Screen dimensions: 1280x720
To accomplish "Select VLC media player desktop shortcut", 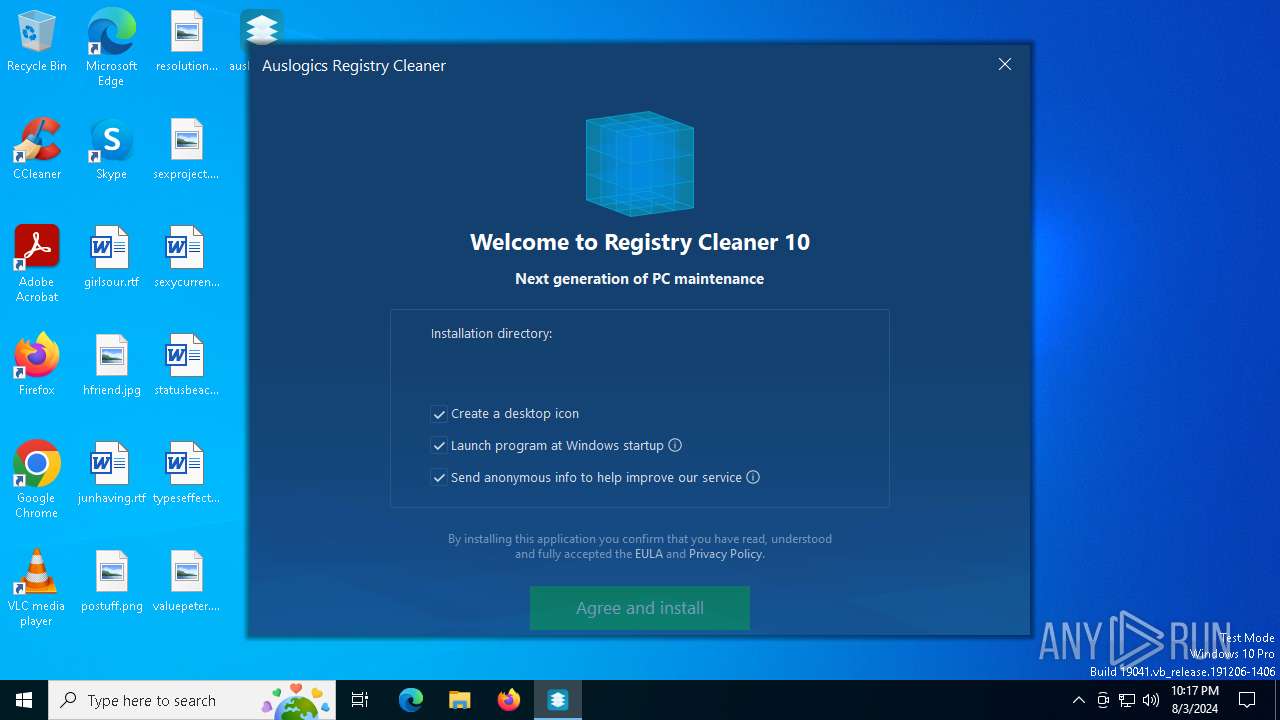I will 37,588.
